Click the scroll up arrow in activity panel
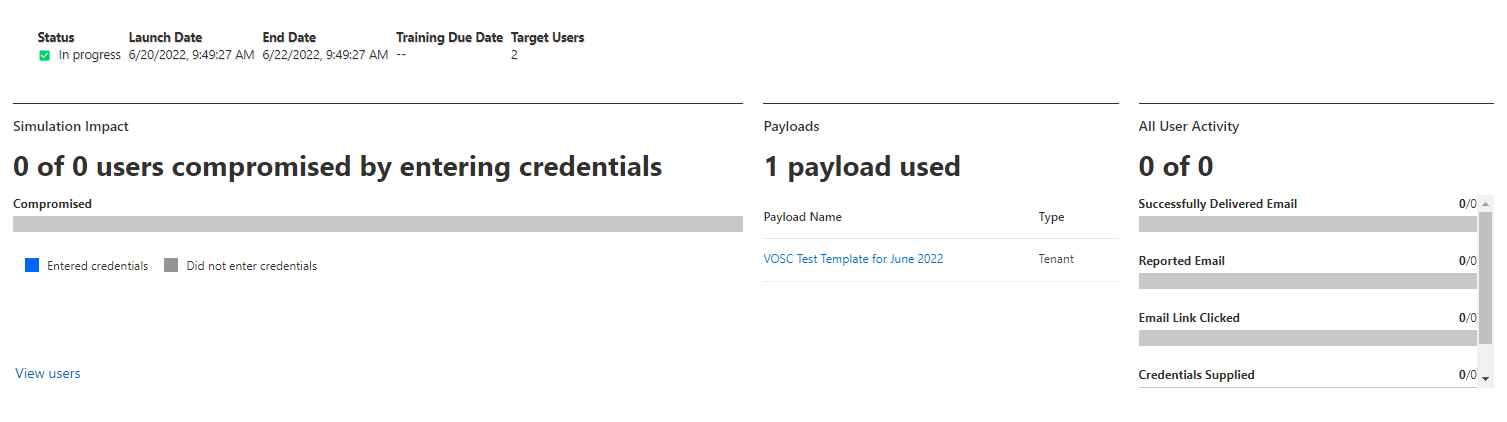 point(1486,204)
